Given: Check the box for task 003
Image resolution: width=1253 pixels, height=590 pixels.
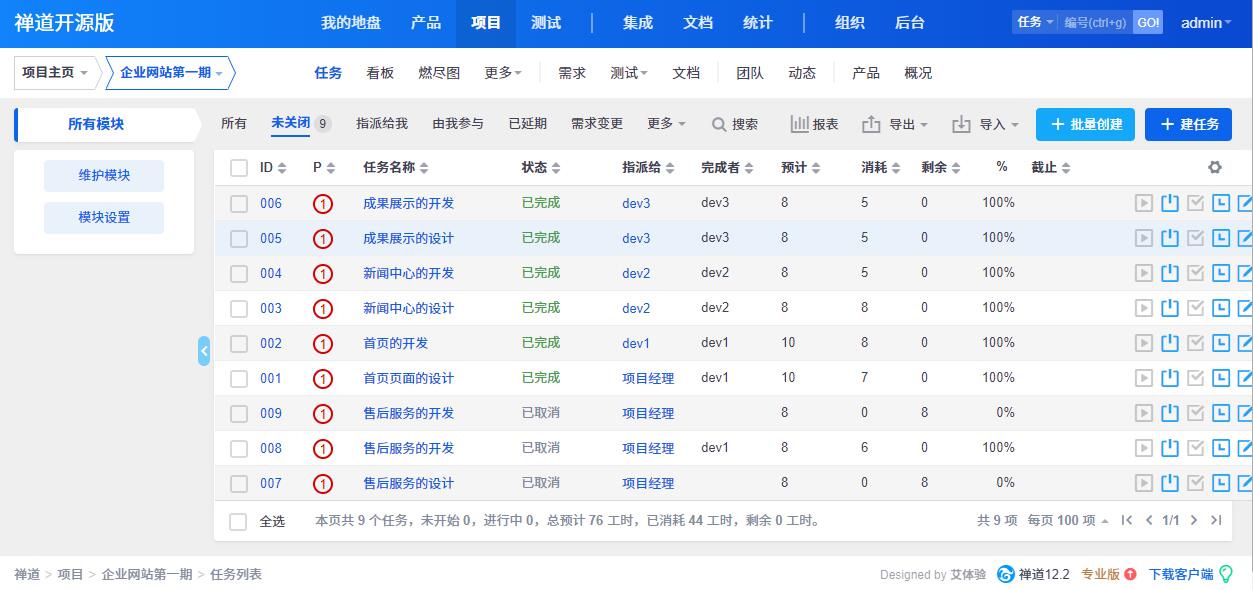Looking at the screenshot, I should tap(238, 309).
